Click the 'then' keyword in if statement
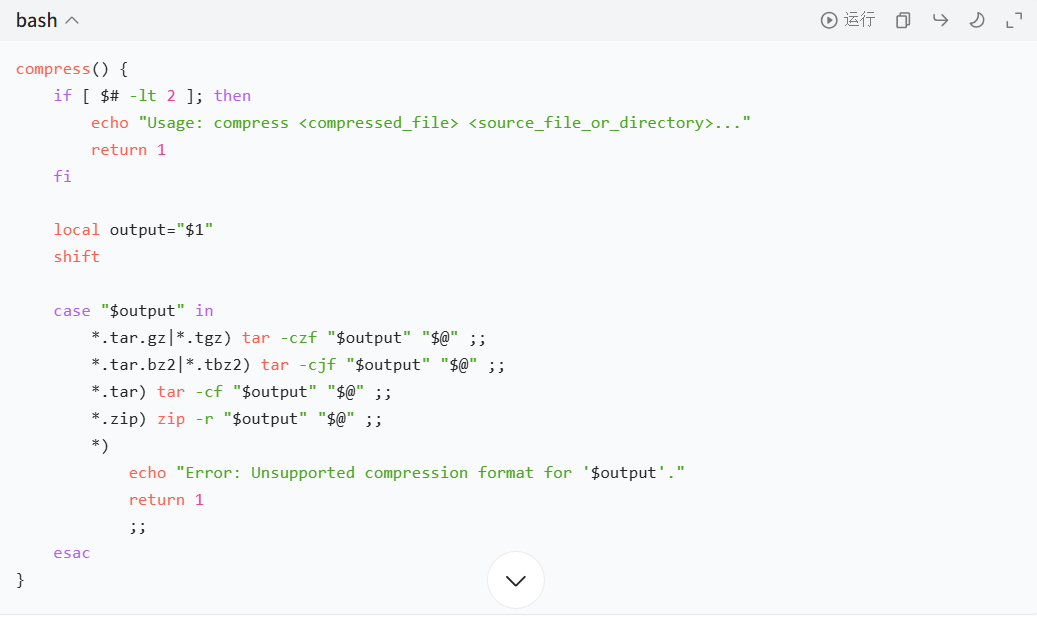This screenshot has height=618, width=1037. coord(232,96)
